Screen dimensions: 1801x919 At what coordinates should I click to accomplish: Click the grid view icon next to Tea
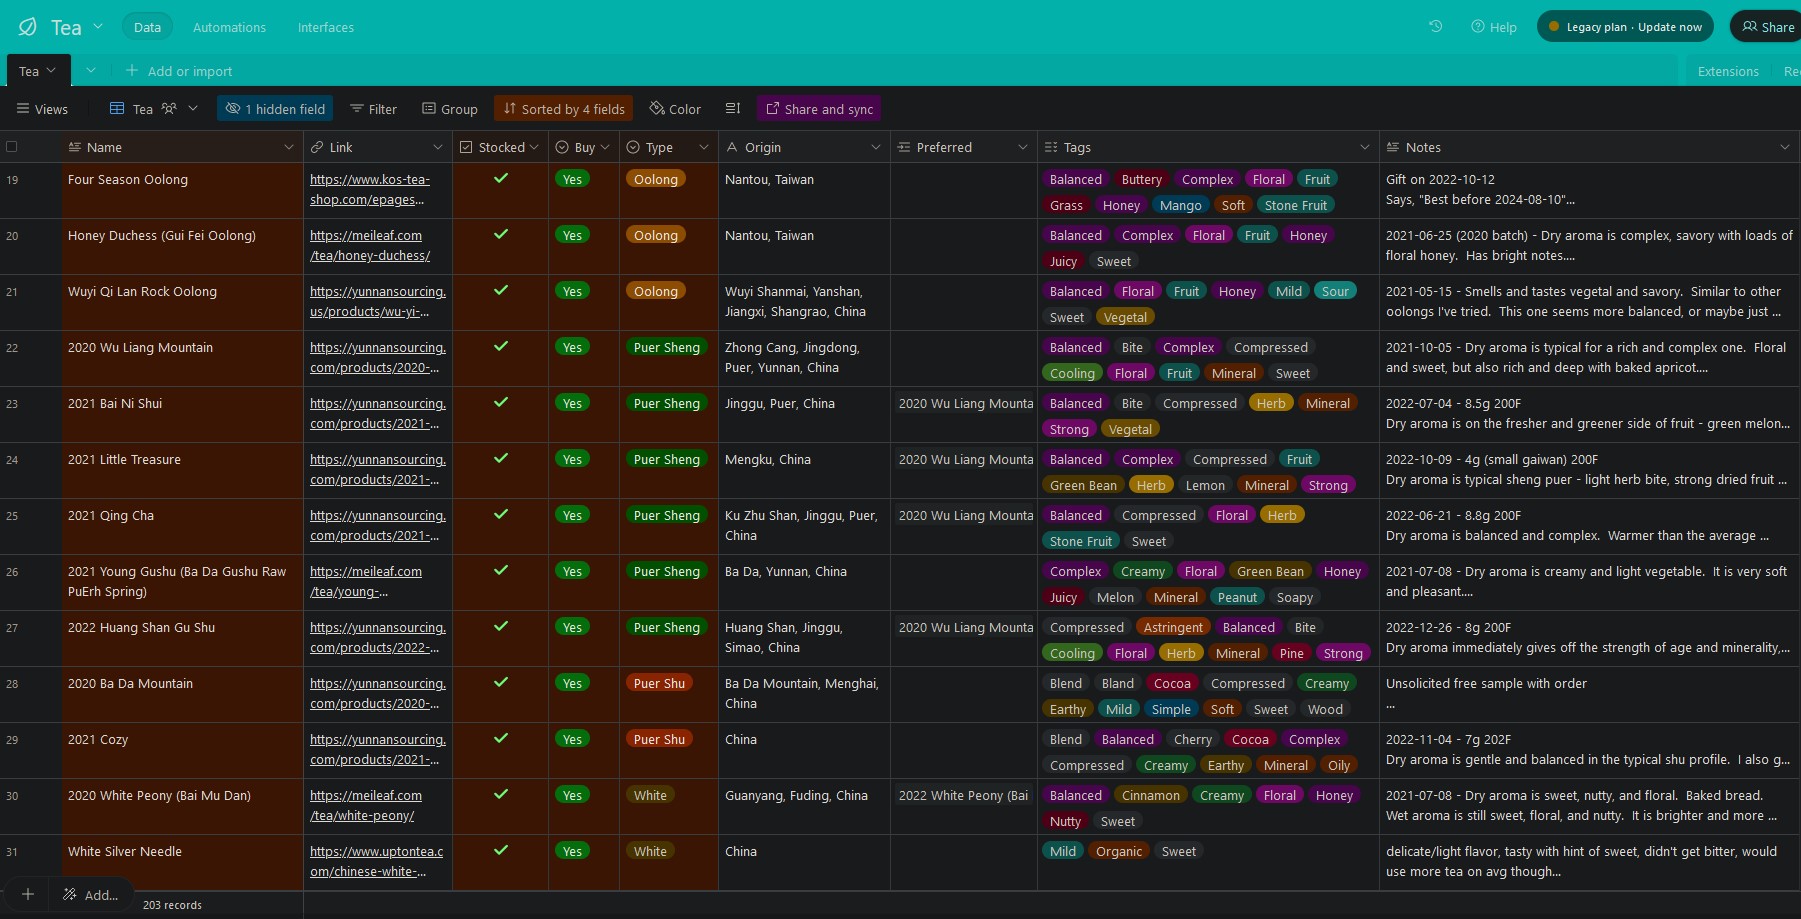click(117, 109)
